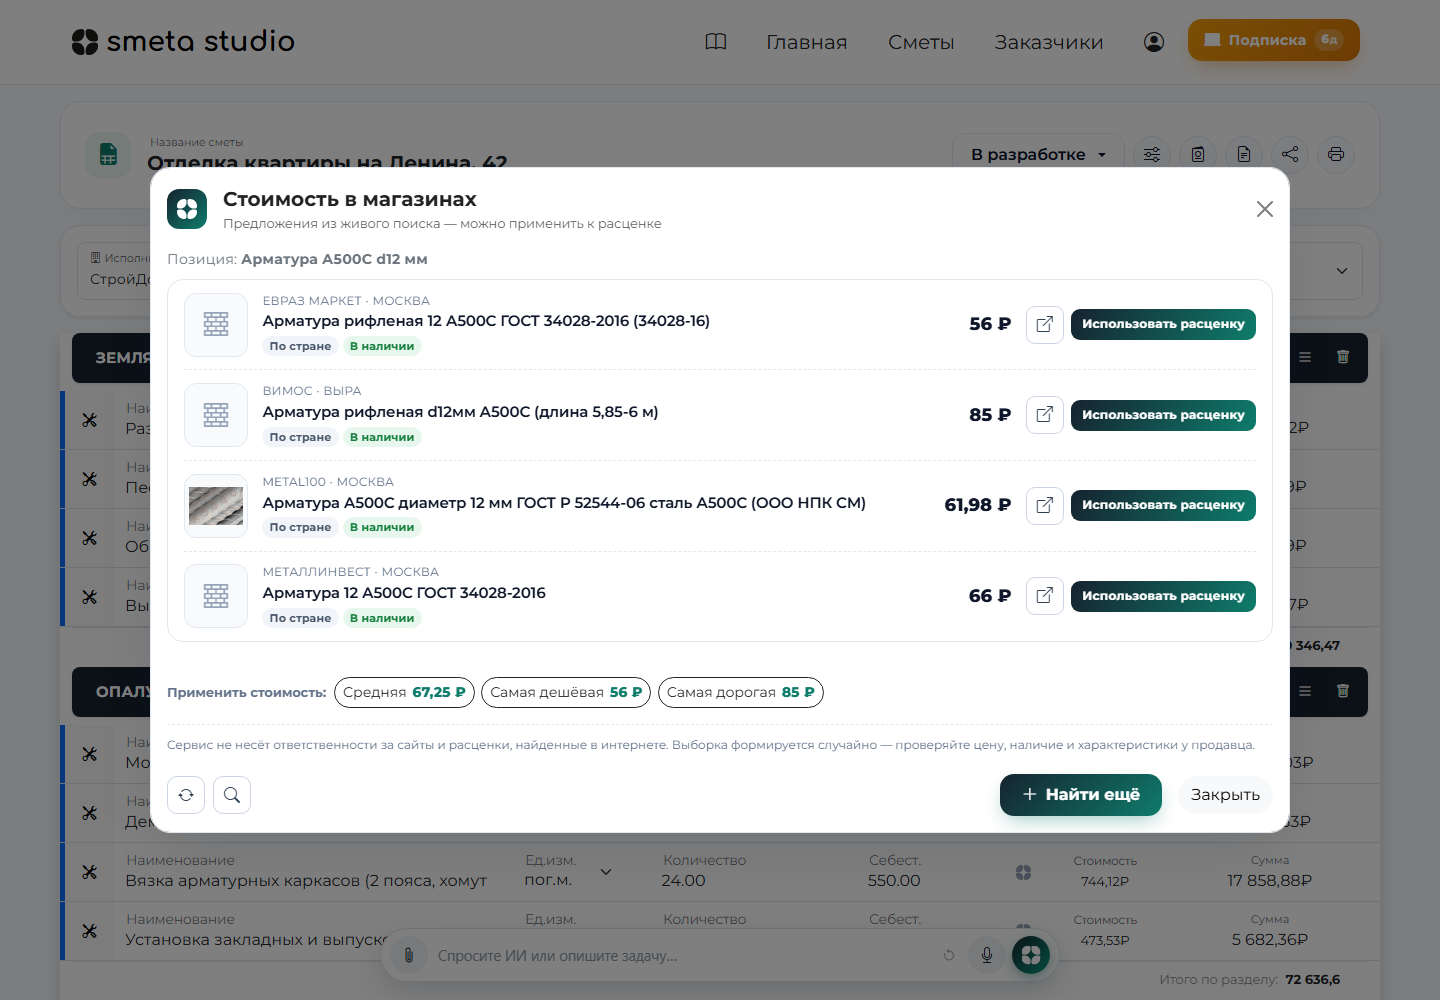Click the print icon in estimate toolbar

(1336, 154)
